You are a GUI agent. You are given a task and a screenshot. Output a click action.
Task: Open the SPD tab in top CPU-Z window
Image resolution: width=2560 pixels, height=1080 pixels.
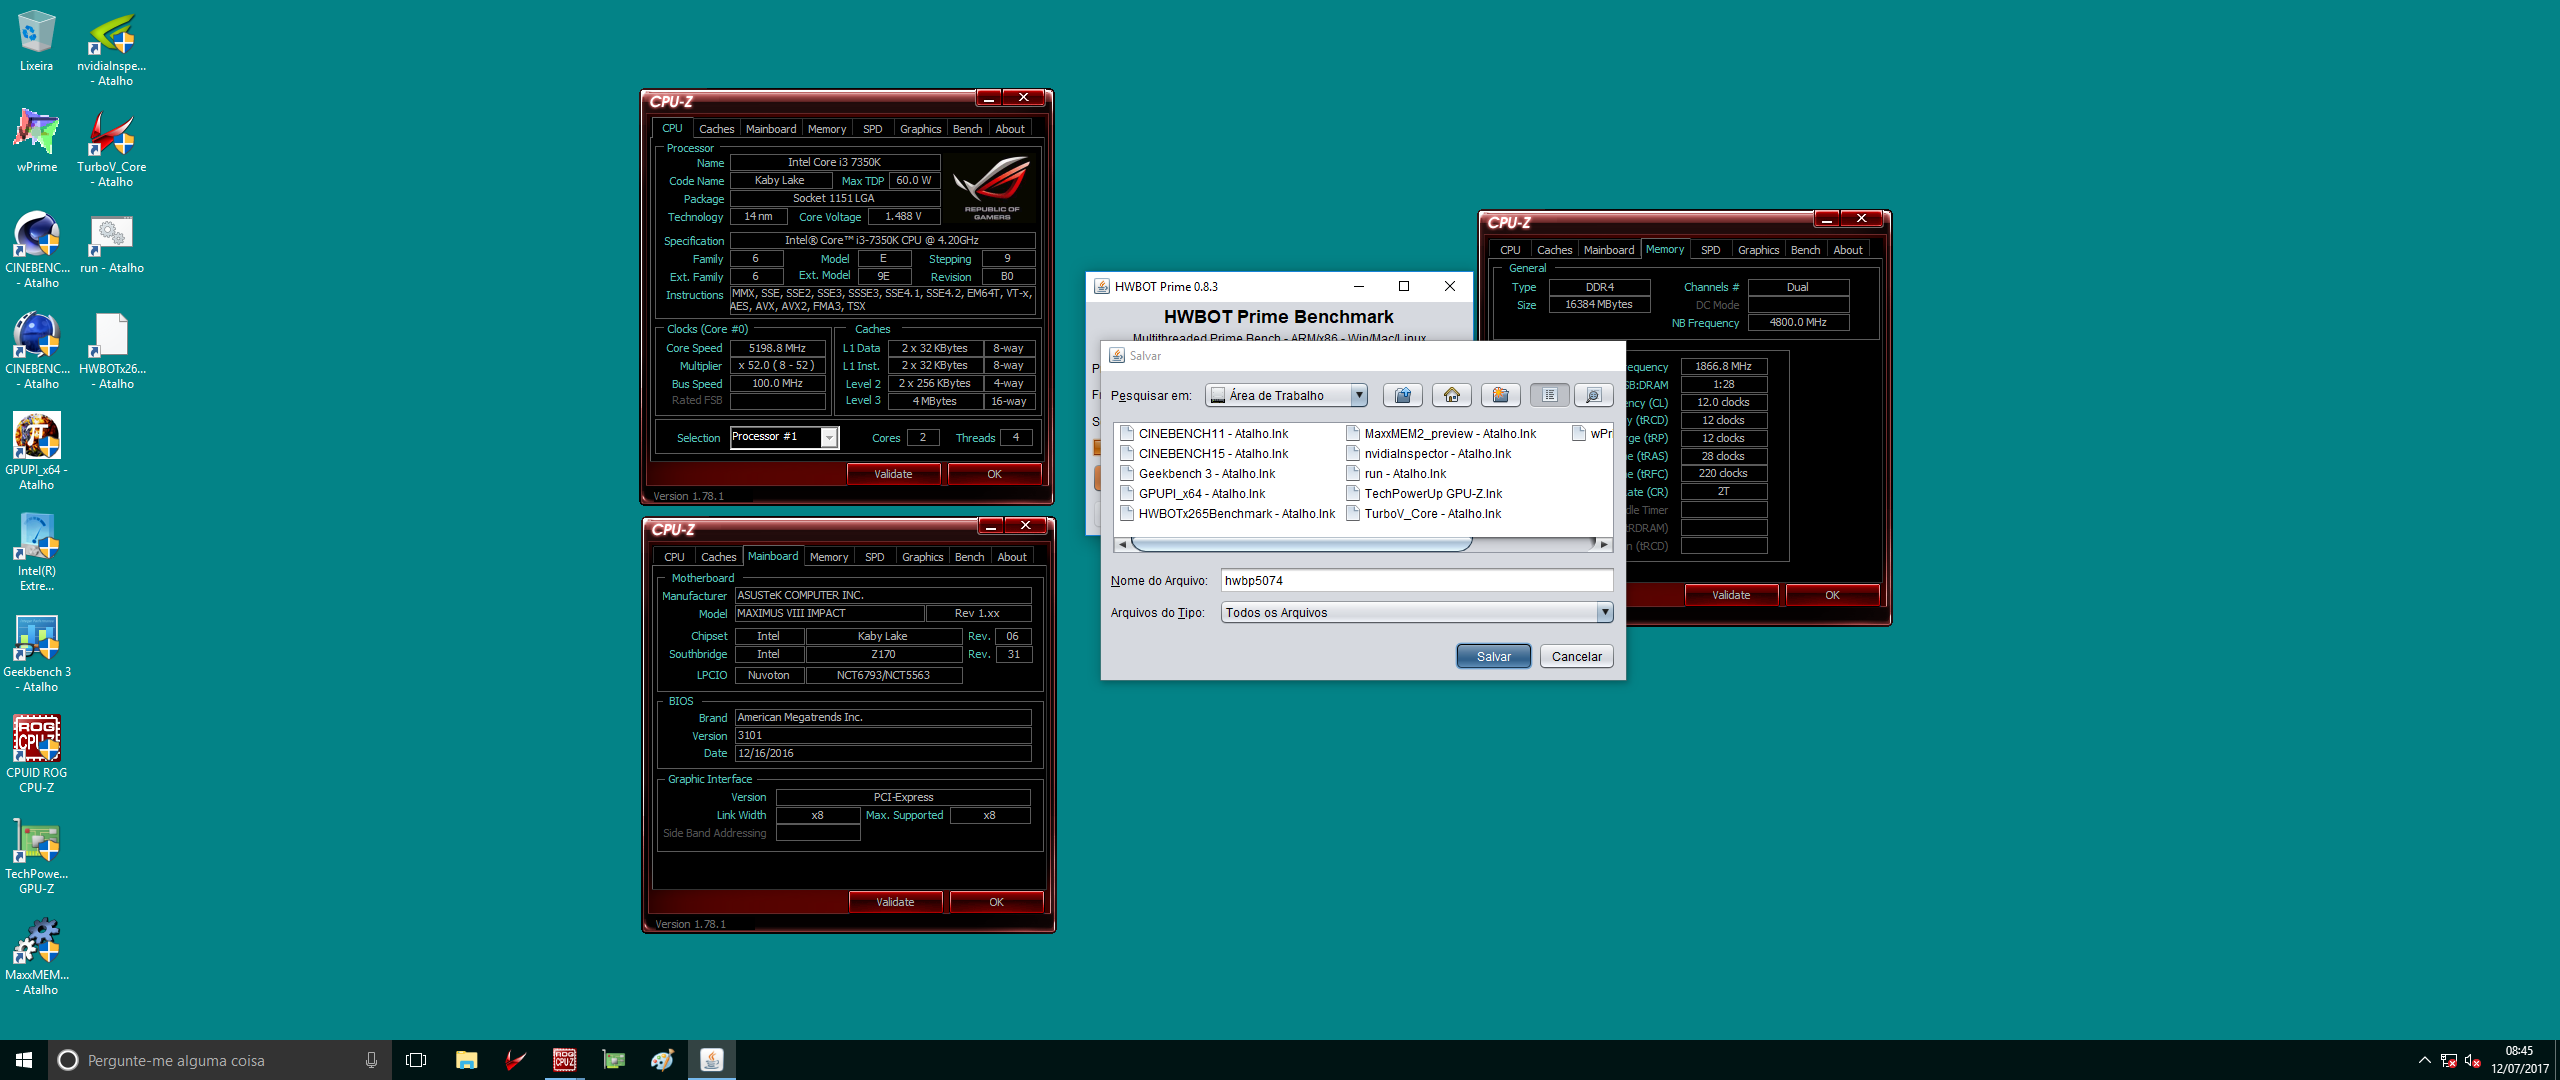tap(872, 129)
